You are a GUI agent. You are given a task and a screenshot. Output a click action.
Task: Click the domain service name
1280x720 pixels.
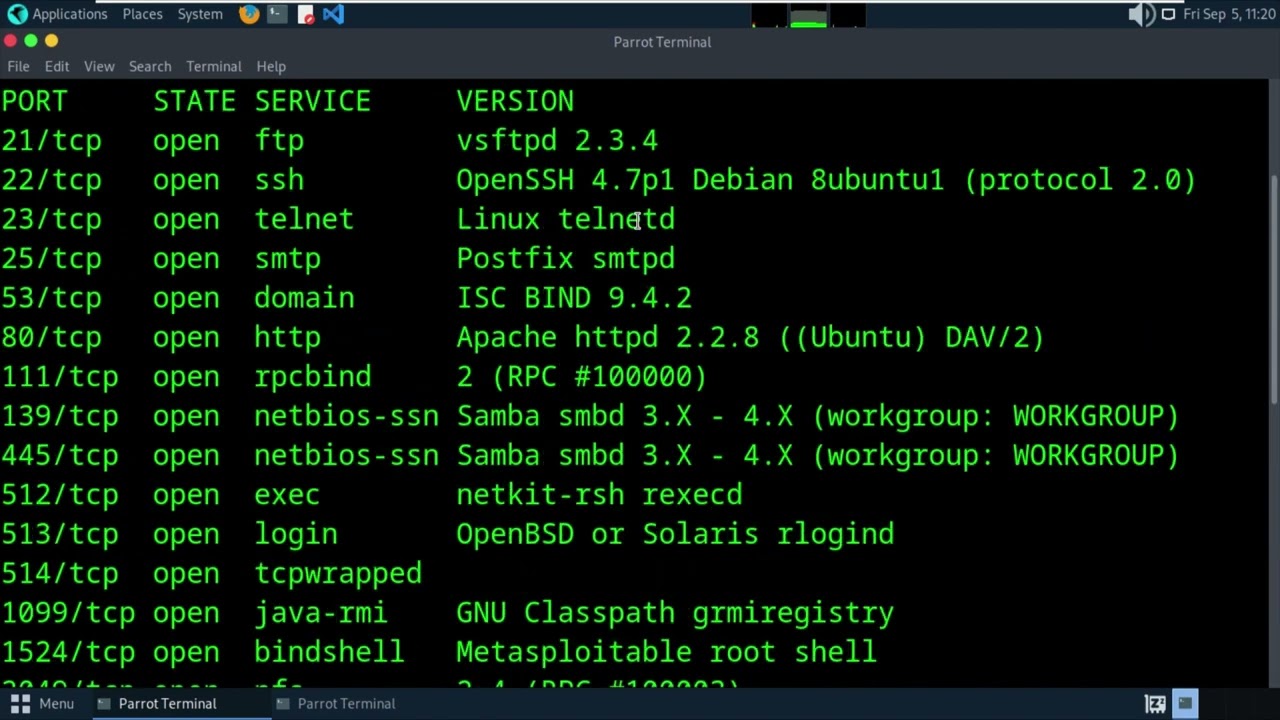304,298
